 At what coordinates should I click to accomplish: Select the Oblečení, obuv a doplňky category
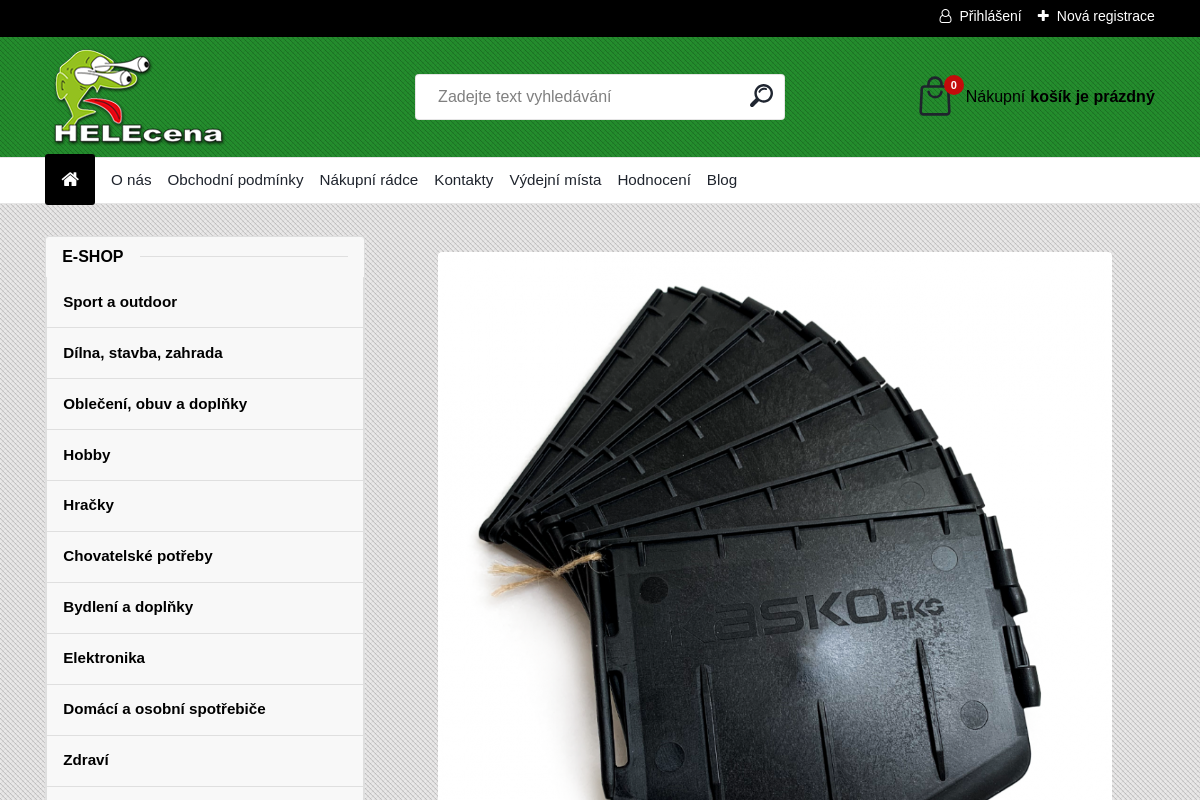coord(155,404)
